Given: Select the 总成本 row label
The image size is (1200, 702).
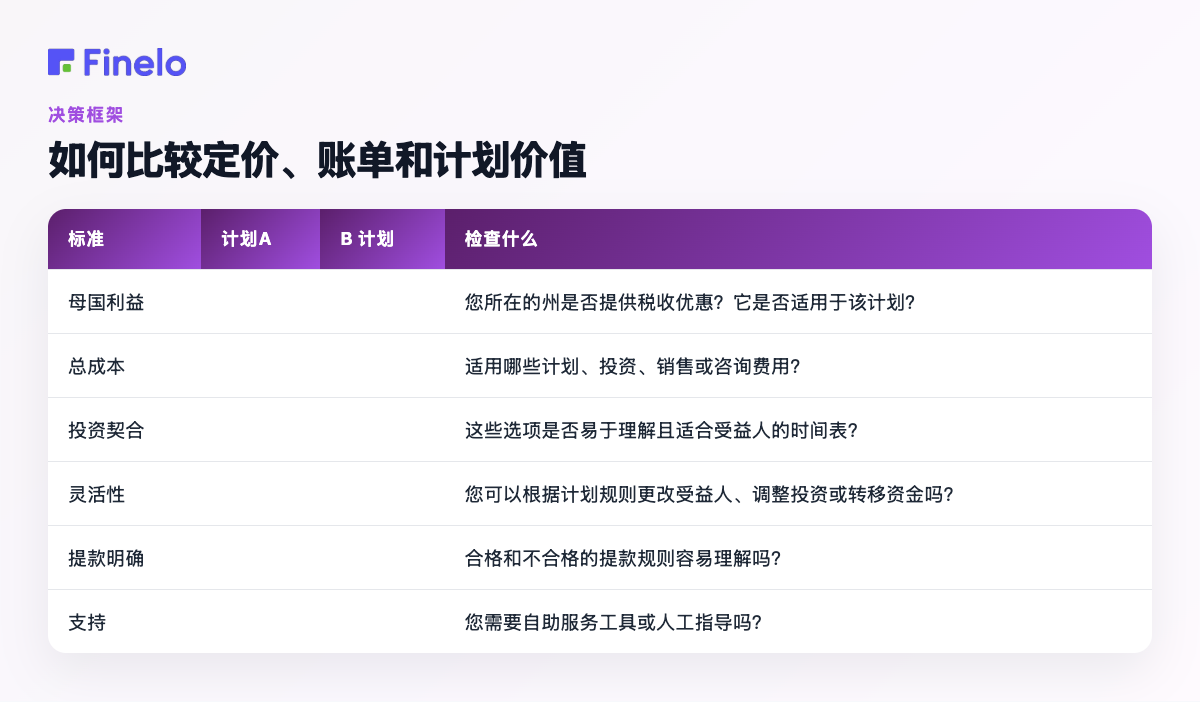Looking at the screenshot, I should point(96,366).
